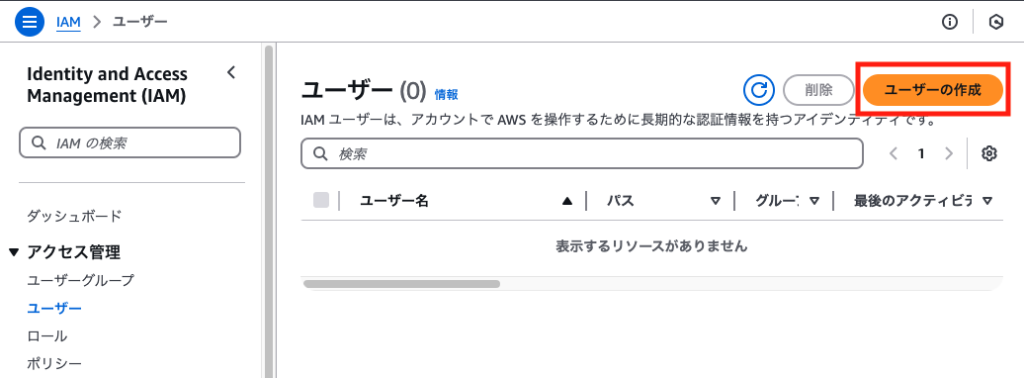Open ユーザーグループ in sidebar
This screenshot has width=1024, height=378.
tap(80, 281)
